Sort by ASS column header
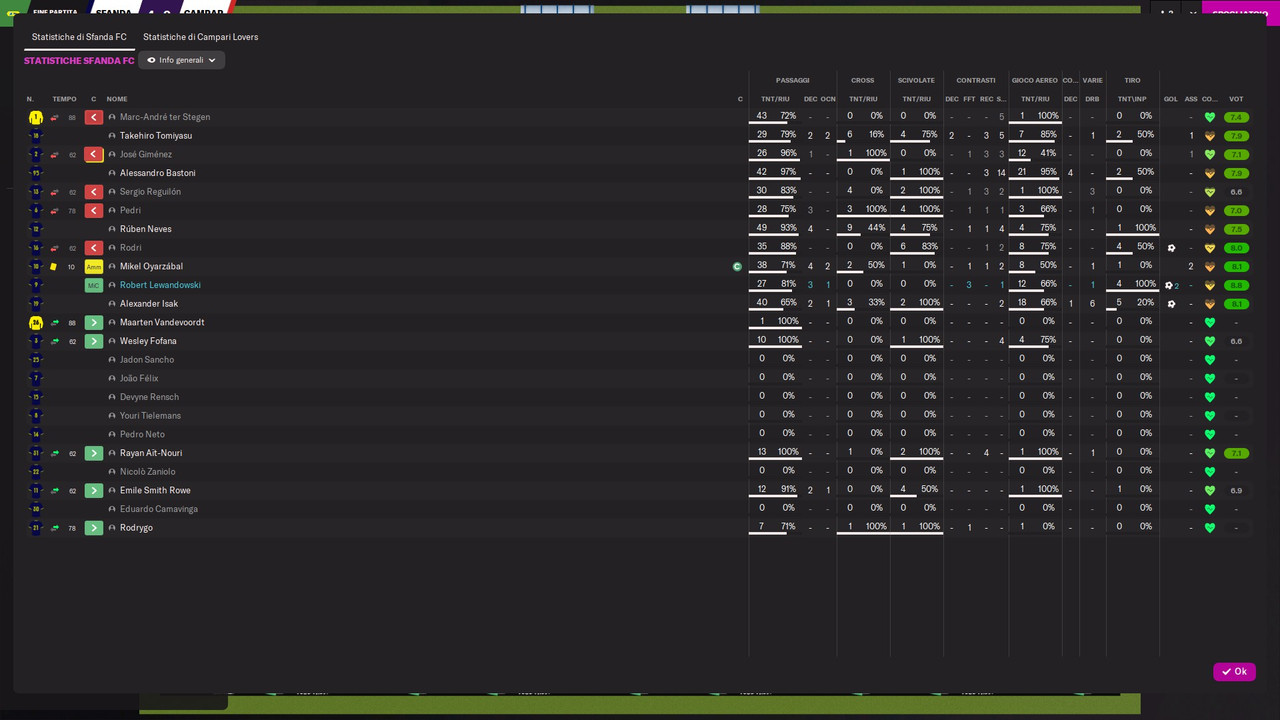1280x720 pixels. 1191,99
